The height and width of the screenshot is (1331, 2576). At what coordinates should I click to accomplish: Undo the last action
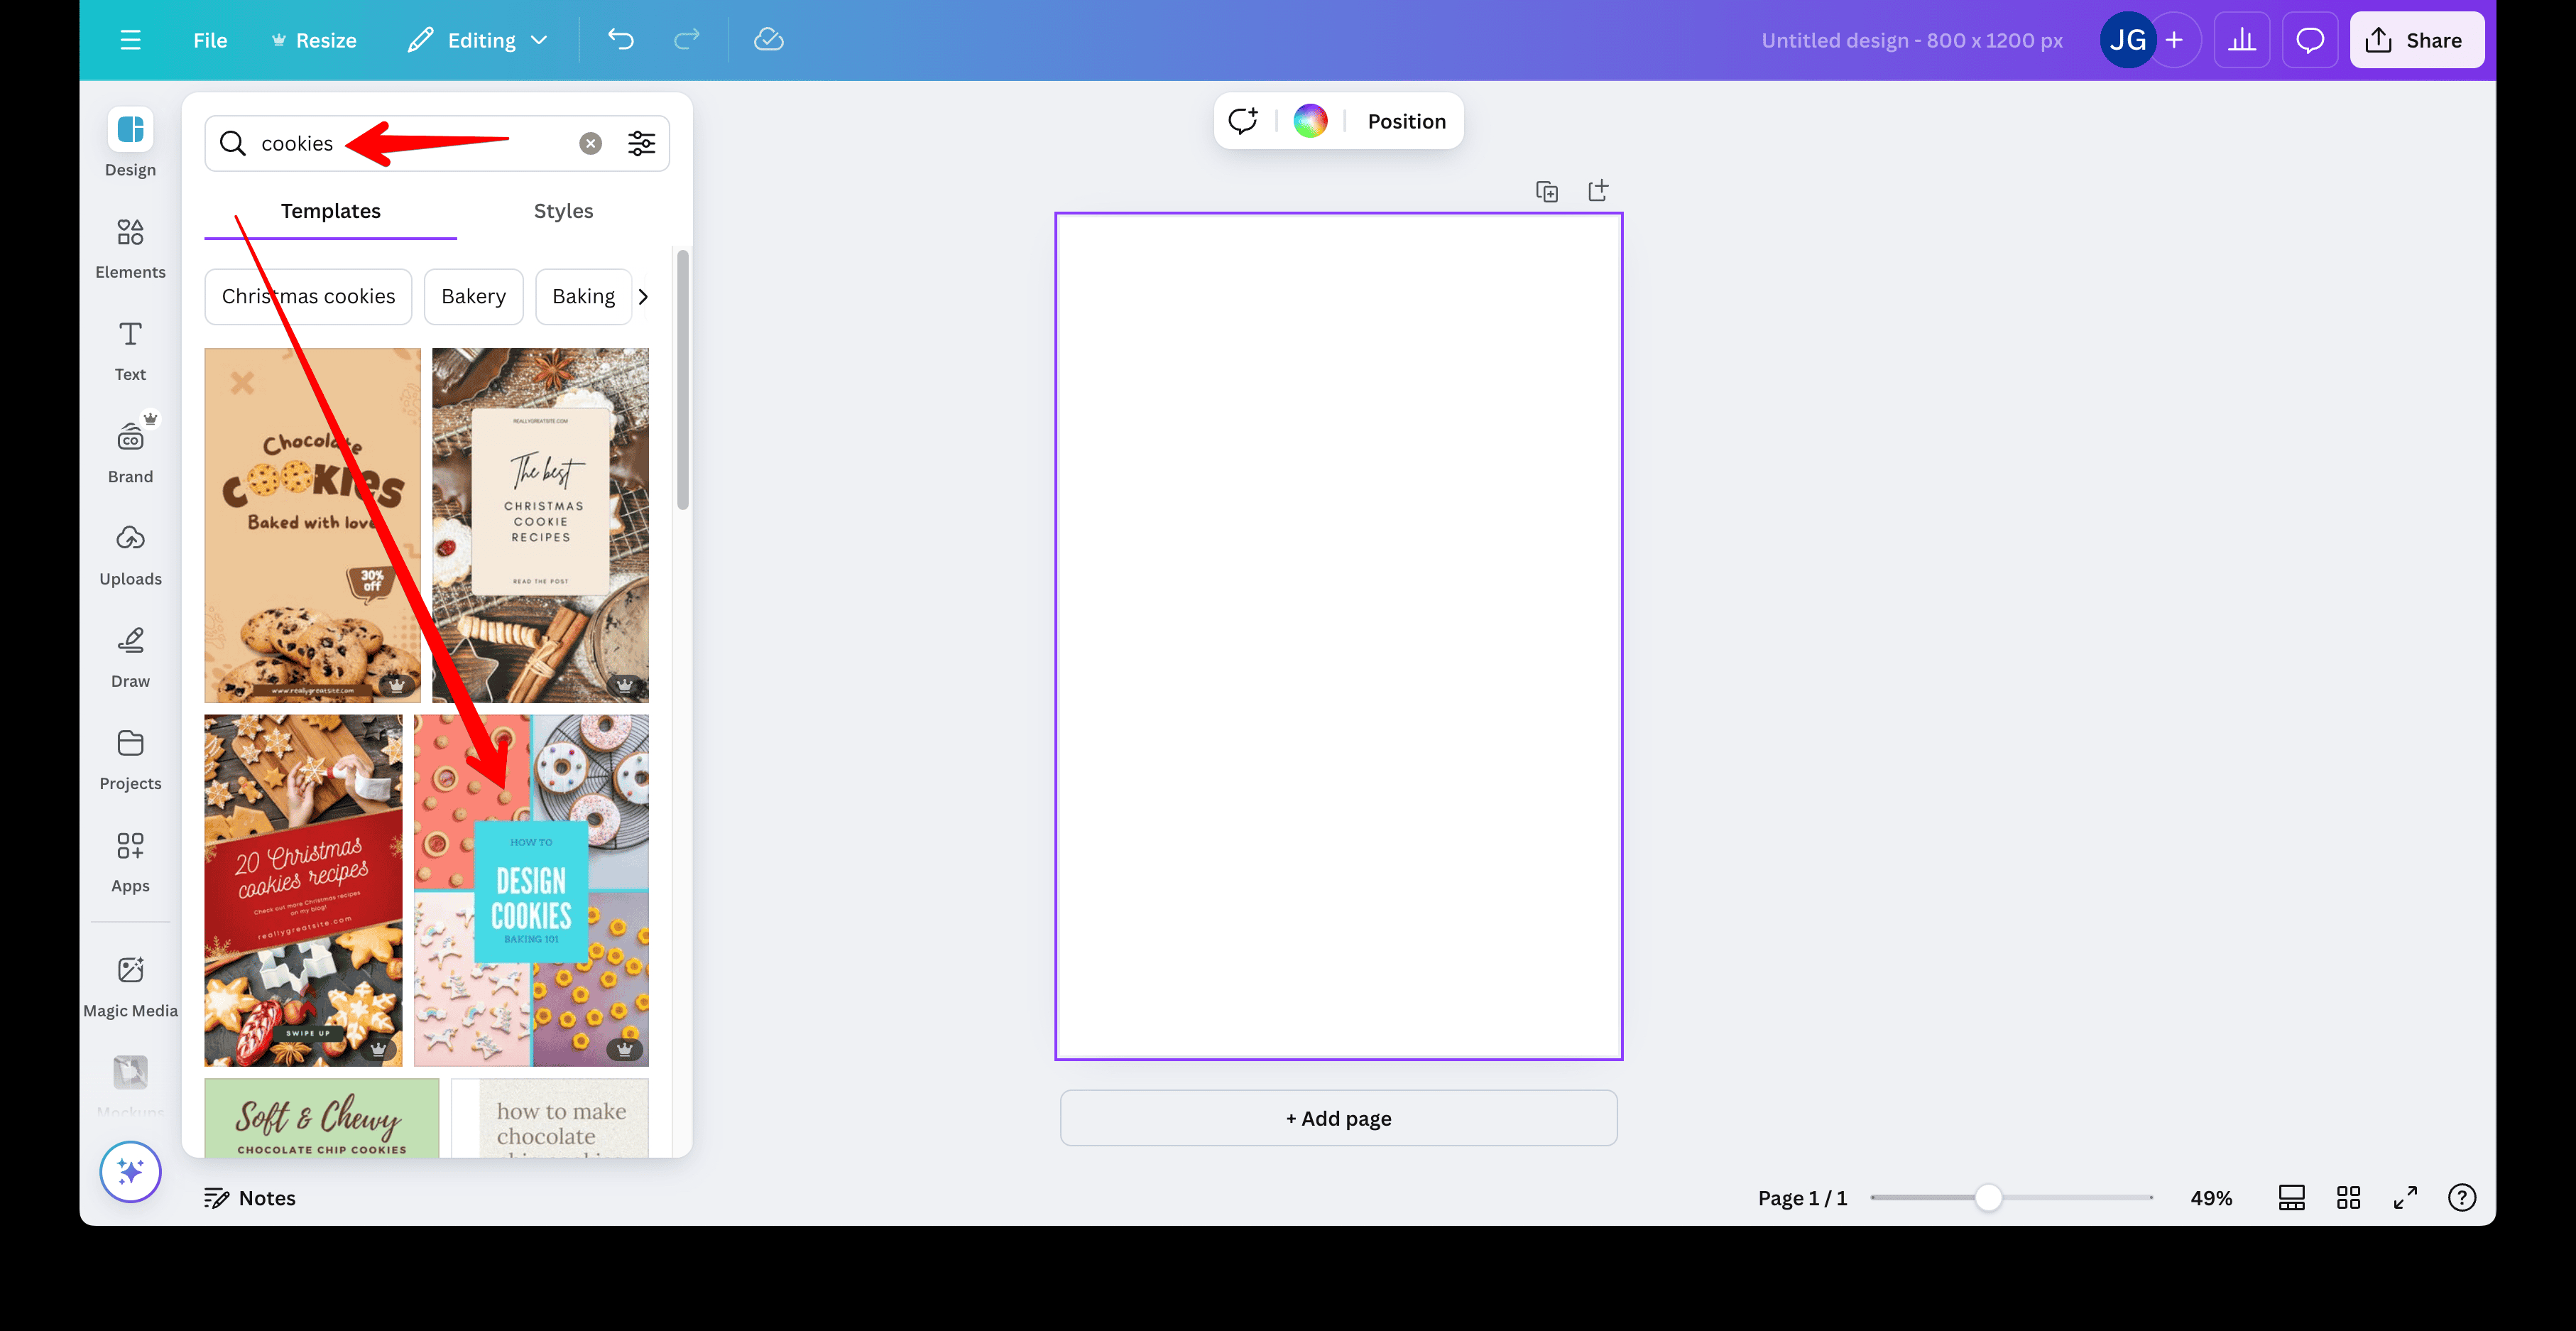621,40
